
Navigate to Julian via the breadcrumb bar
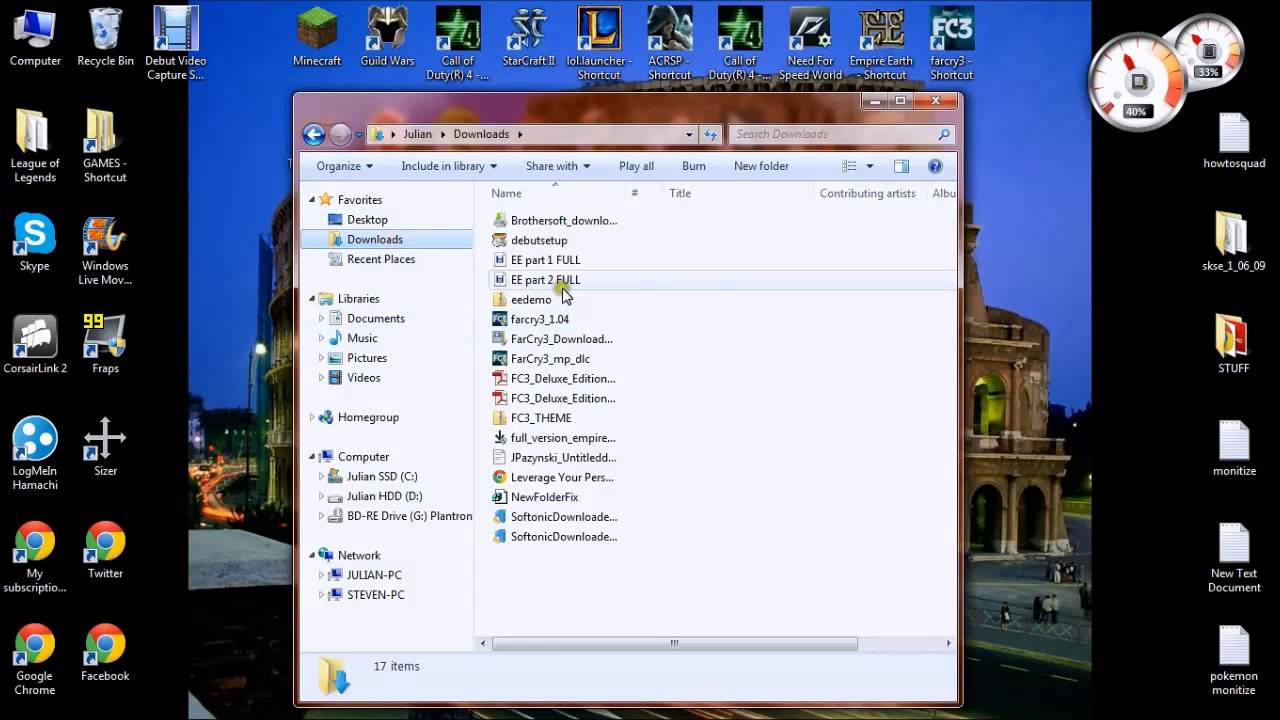coord(418,134)
